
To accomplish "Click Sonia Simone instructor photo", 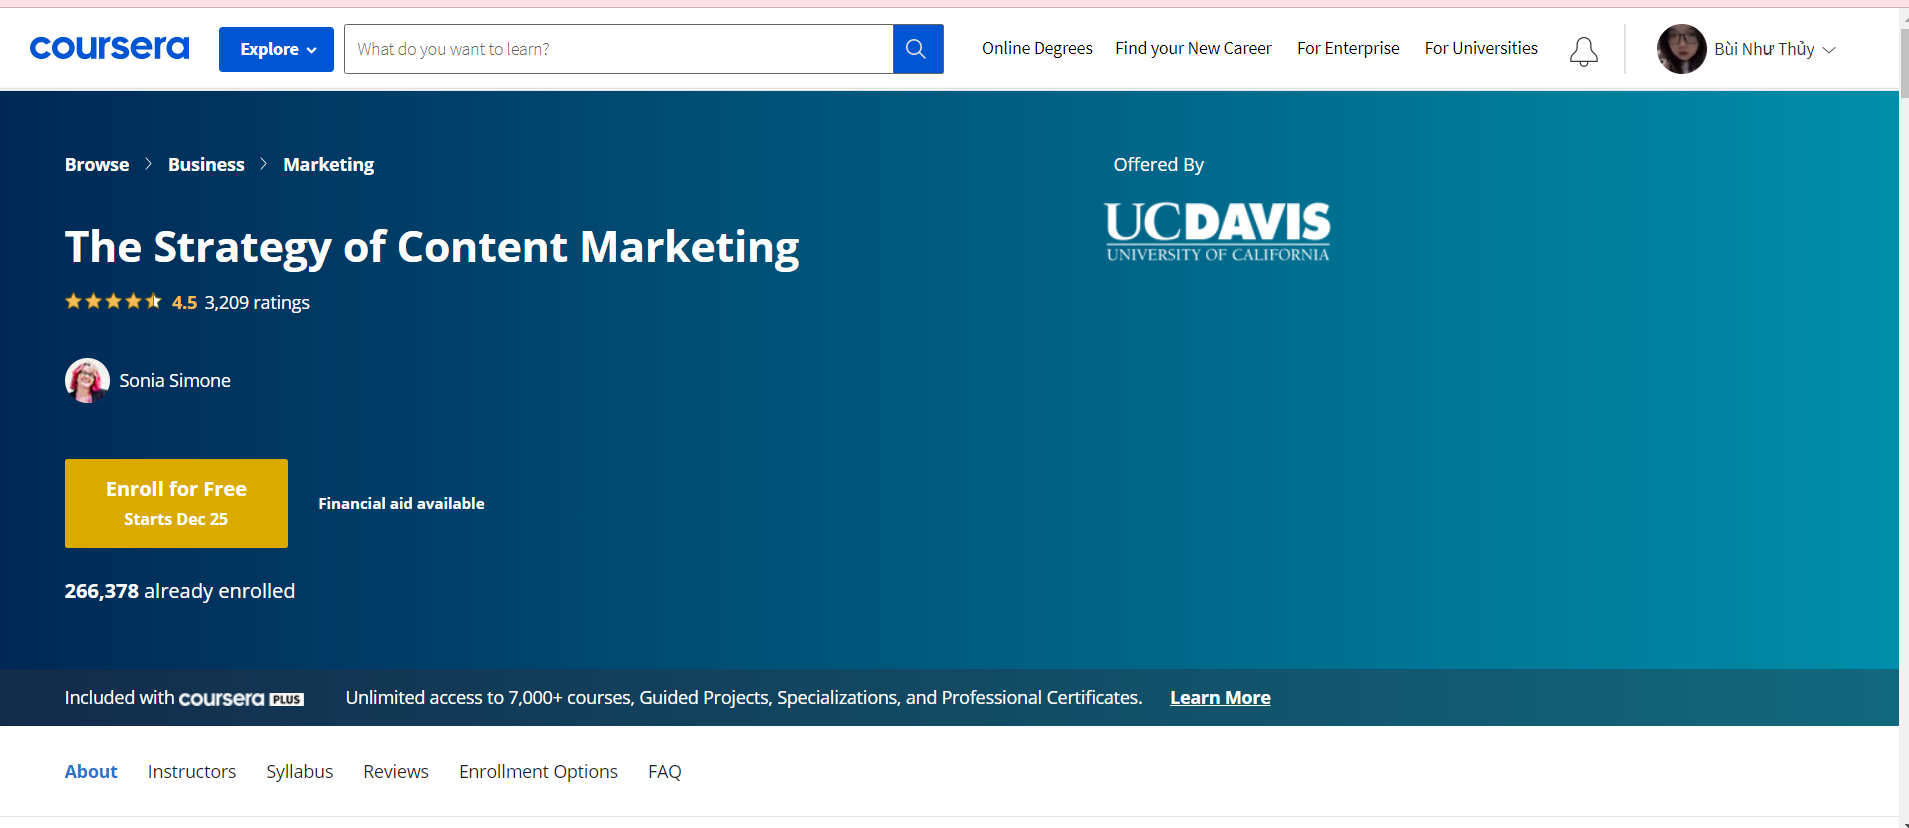I will [87, 381].
